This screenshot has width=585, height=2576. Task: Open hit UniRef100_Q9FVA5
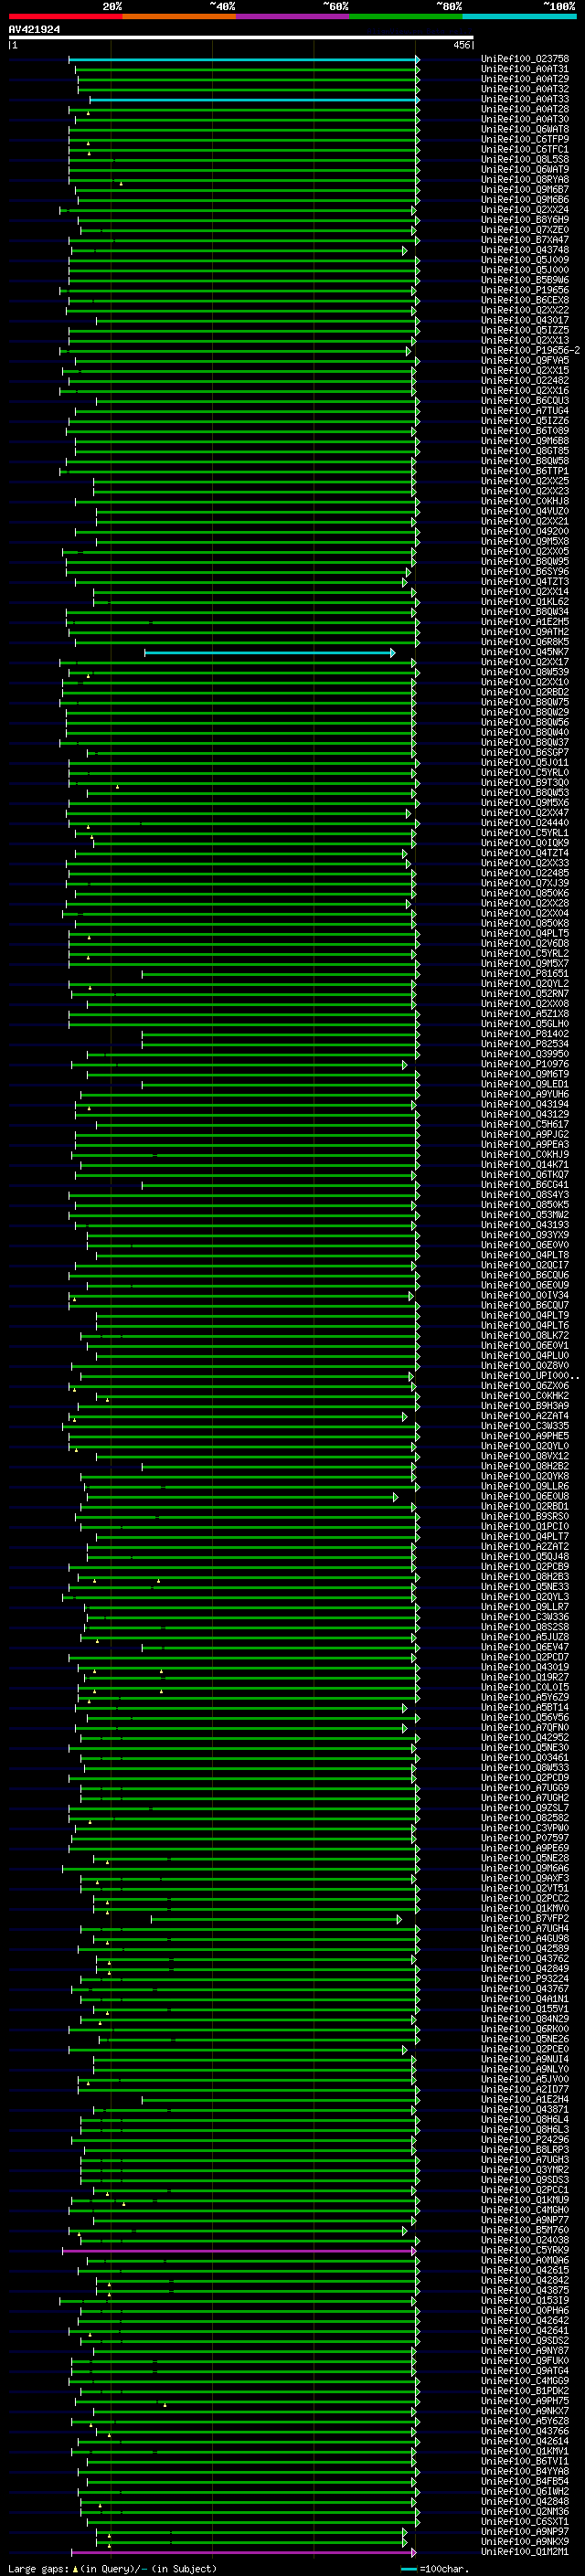(525, 360)
